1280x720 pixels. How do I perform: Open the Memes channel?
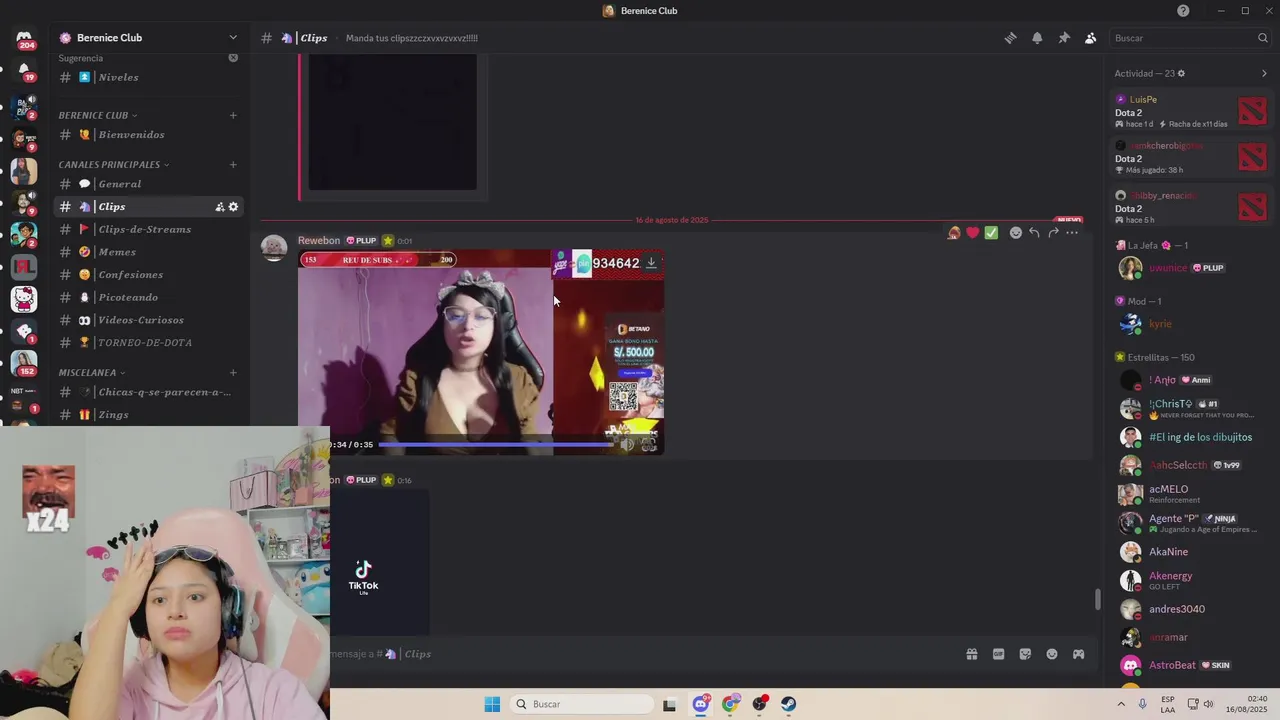(117, 252)
